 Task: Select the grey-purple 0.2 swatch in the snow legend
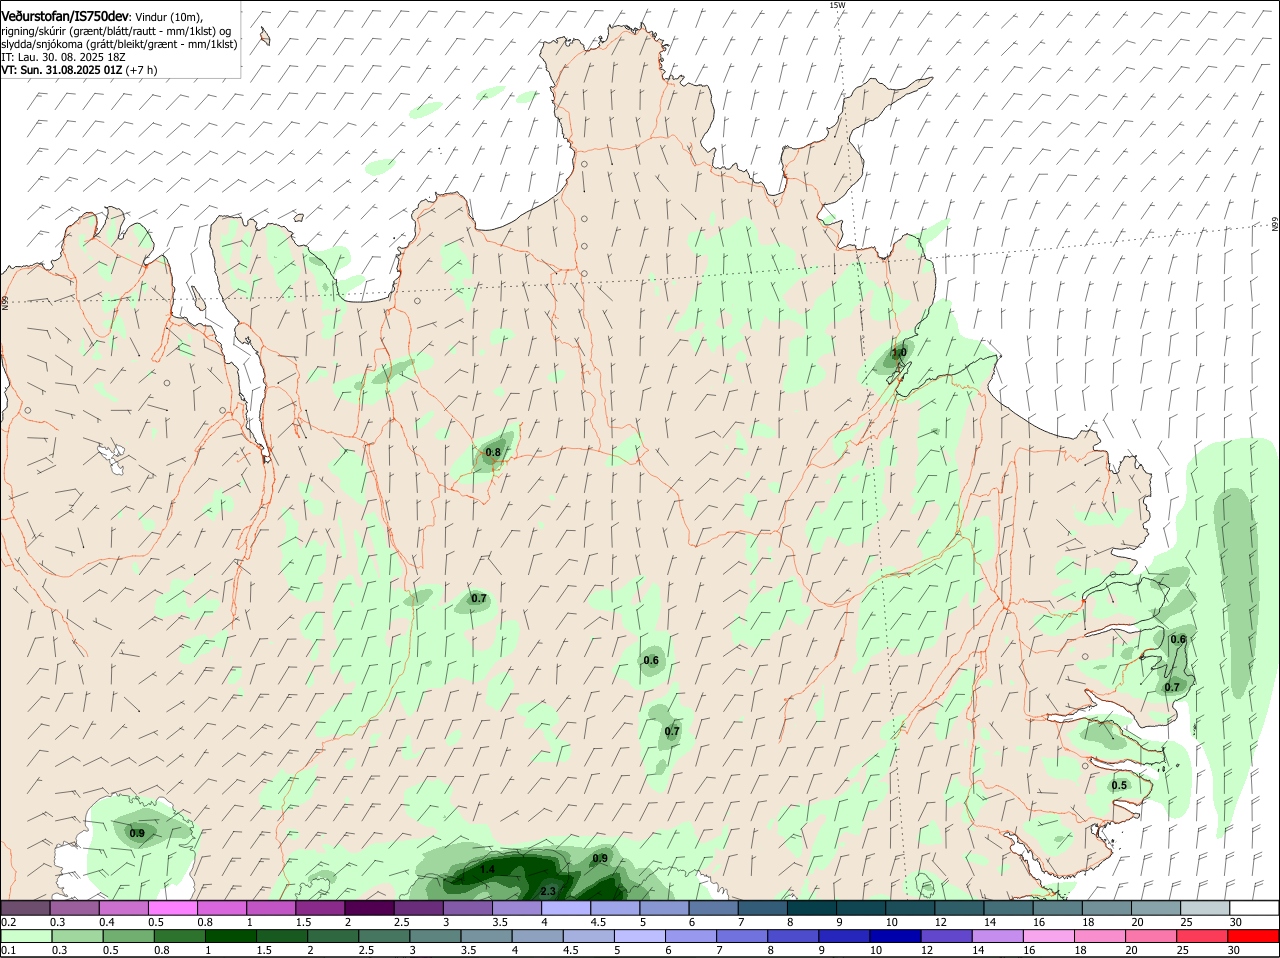(26, 908)
